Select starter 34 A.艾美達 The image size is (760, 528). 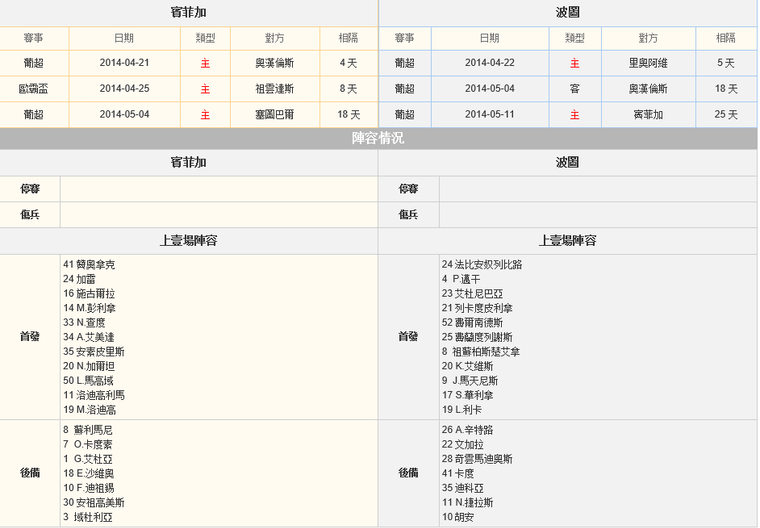(89, 337)
